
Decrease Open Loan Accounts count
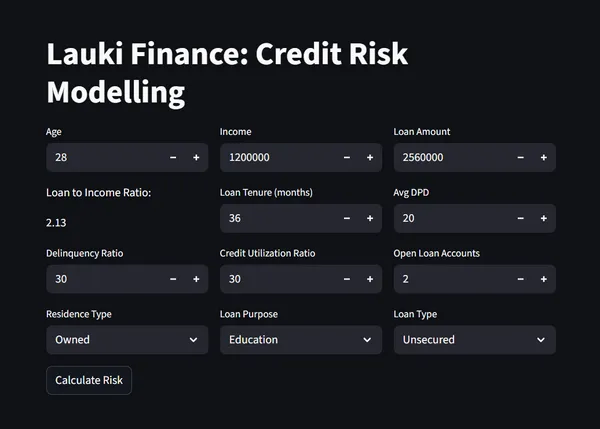coord(520,279)
